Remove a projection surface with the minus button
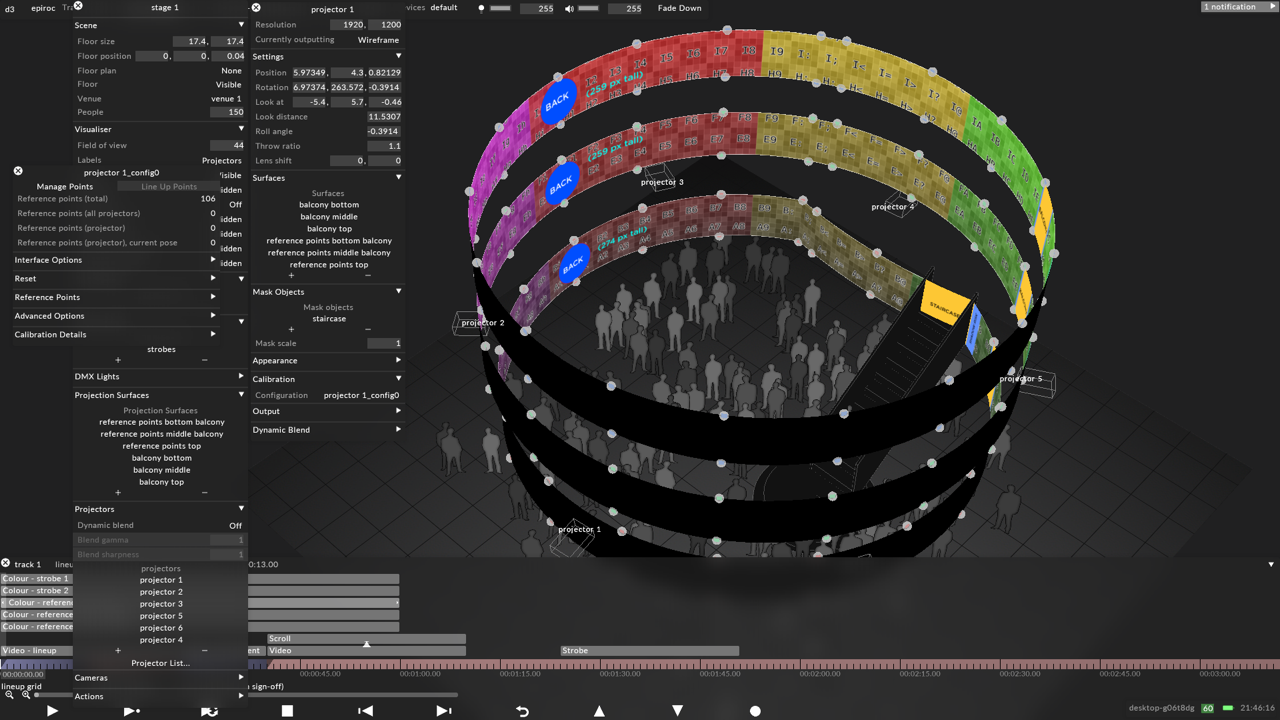Viewport: 1280px width, 720px height. pos(205,493)
